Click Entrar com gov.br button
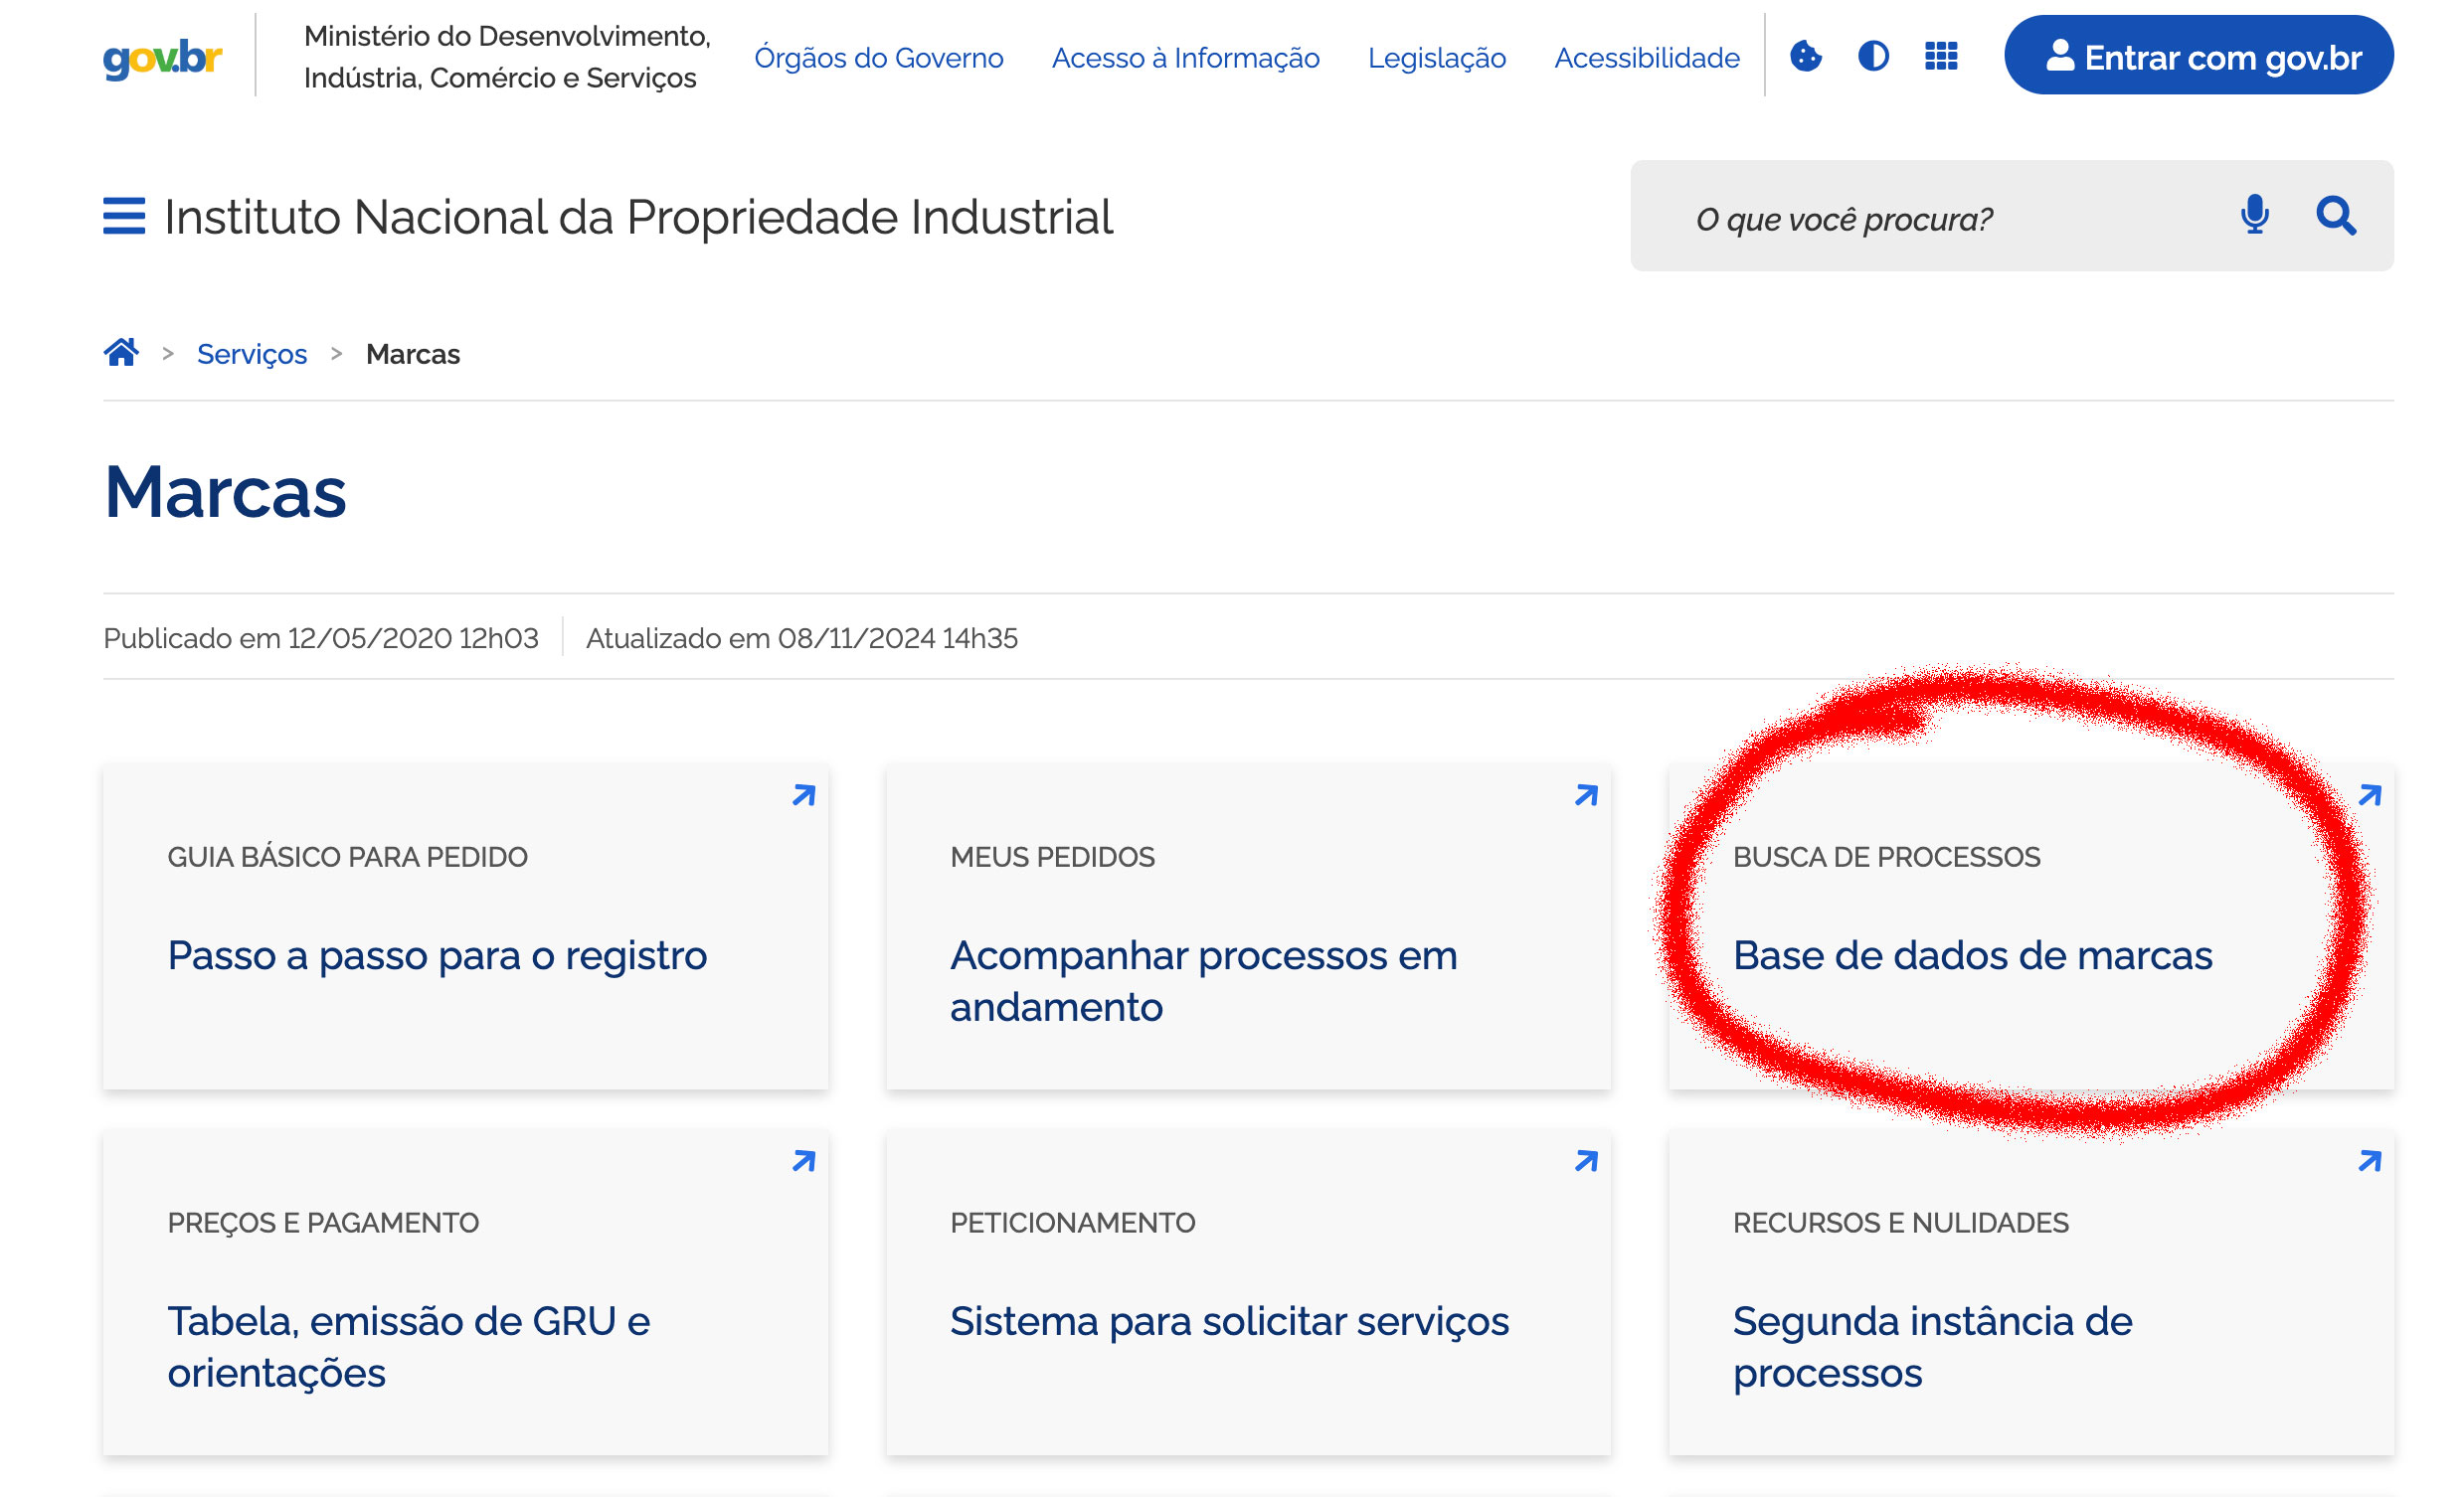The height and width of the screenshot is (1497, 2464). click(x=2199, y=56)
